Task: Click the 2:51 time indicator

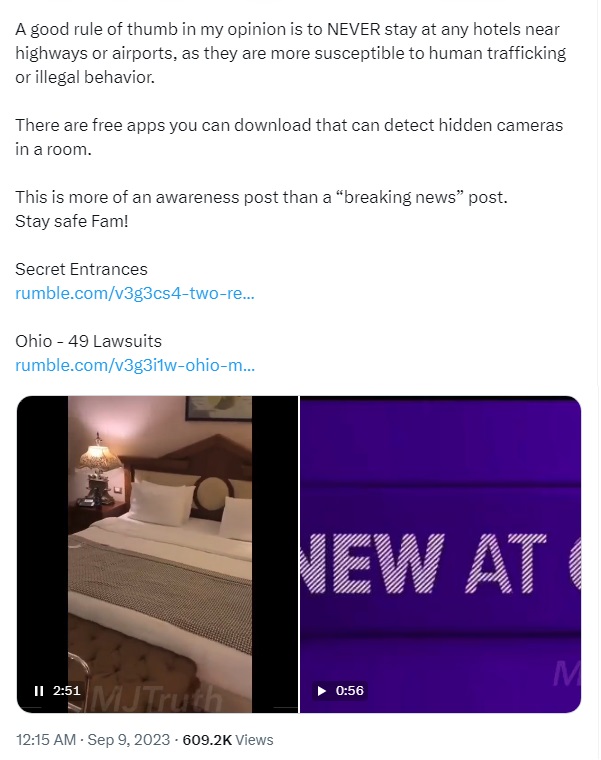Action: (x=67, y=691)
